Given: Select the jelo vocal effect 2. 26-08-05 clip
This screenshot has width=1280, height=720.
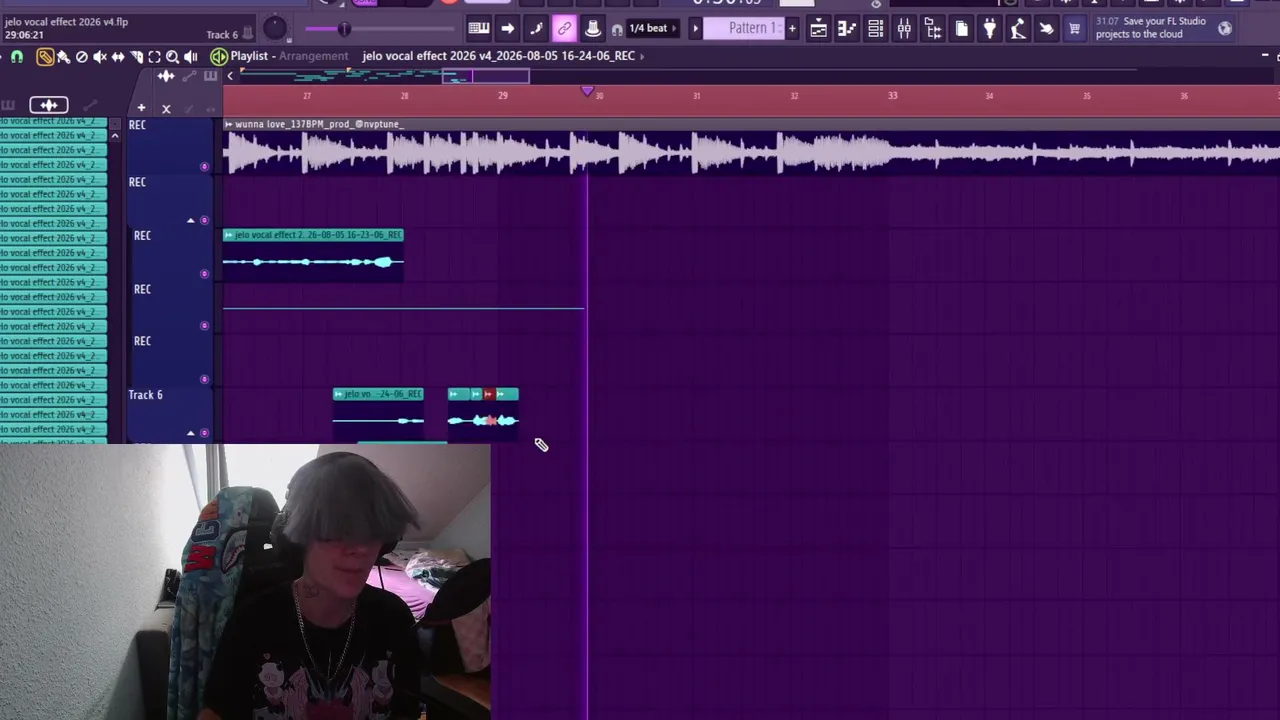Looking at the screenshot, I should pyautogui.click(x=313, y=254).
